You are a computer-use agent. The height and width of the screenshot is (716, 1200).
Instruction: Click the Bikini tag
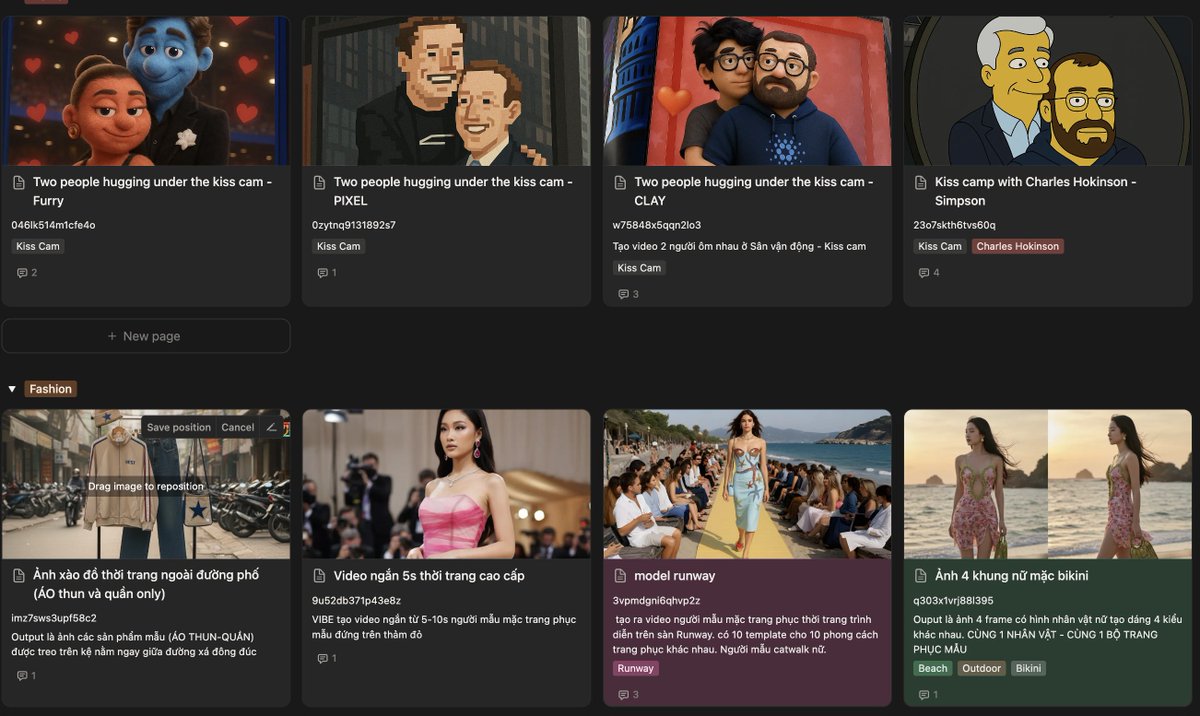1028,668
